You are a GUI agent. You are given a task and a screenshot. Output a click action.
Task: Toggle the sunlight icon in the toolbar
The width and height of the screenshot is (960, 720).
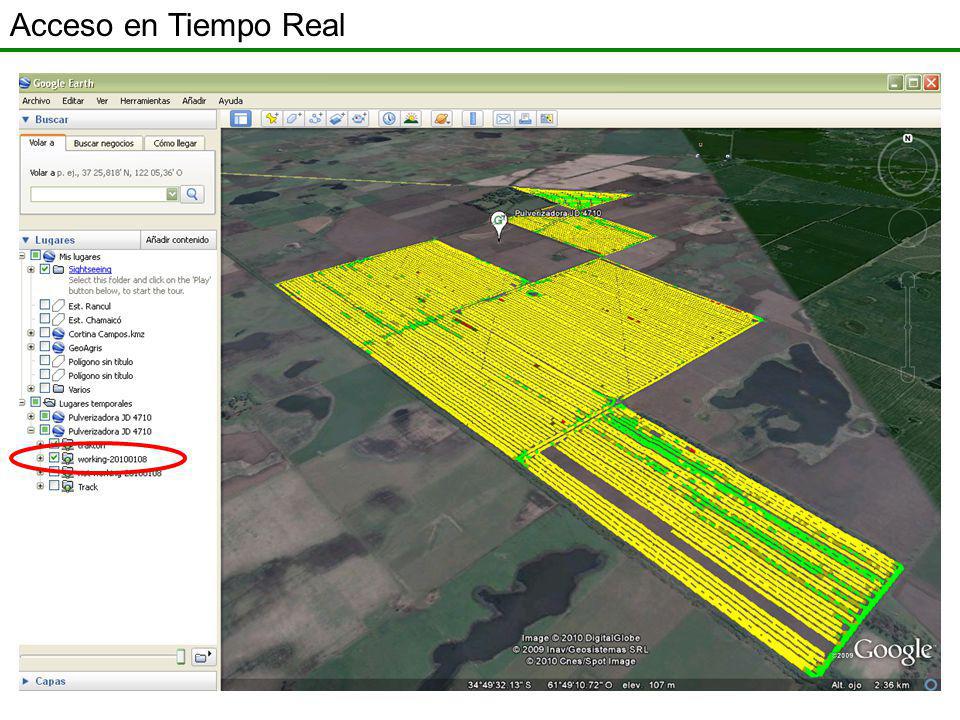tap(411, 119)
